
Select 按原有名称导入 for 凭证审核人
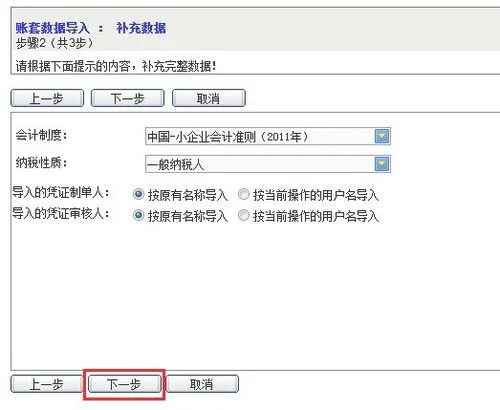click(138, 215)
